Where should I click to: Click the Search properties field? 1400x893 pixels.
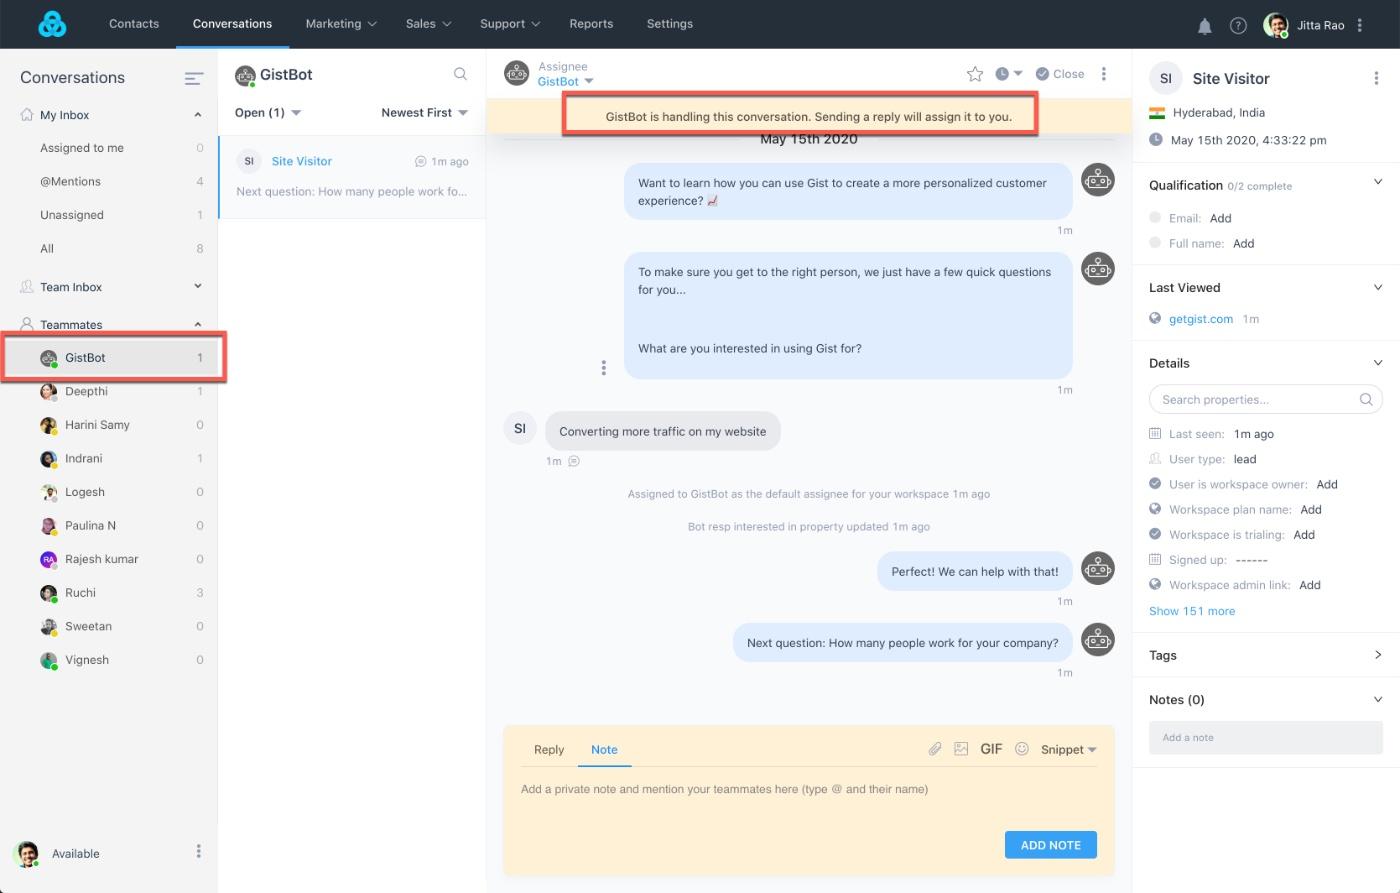point(1266,399)
